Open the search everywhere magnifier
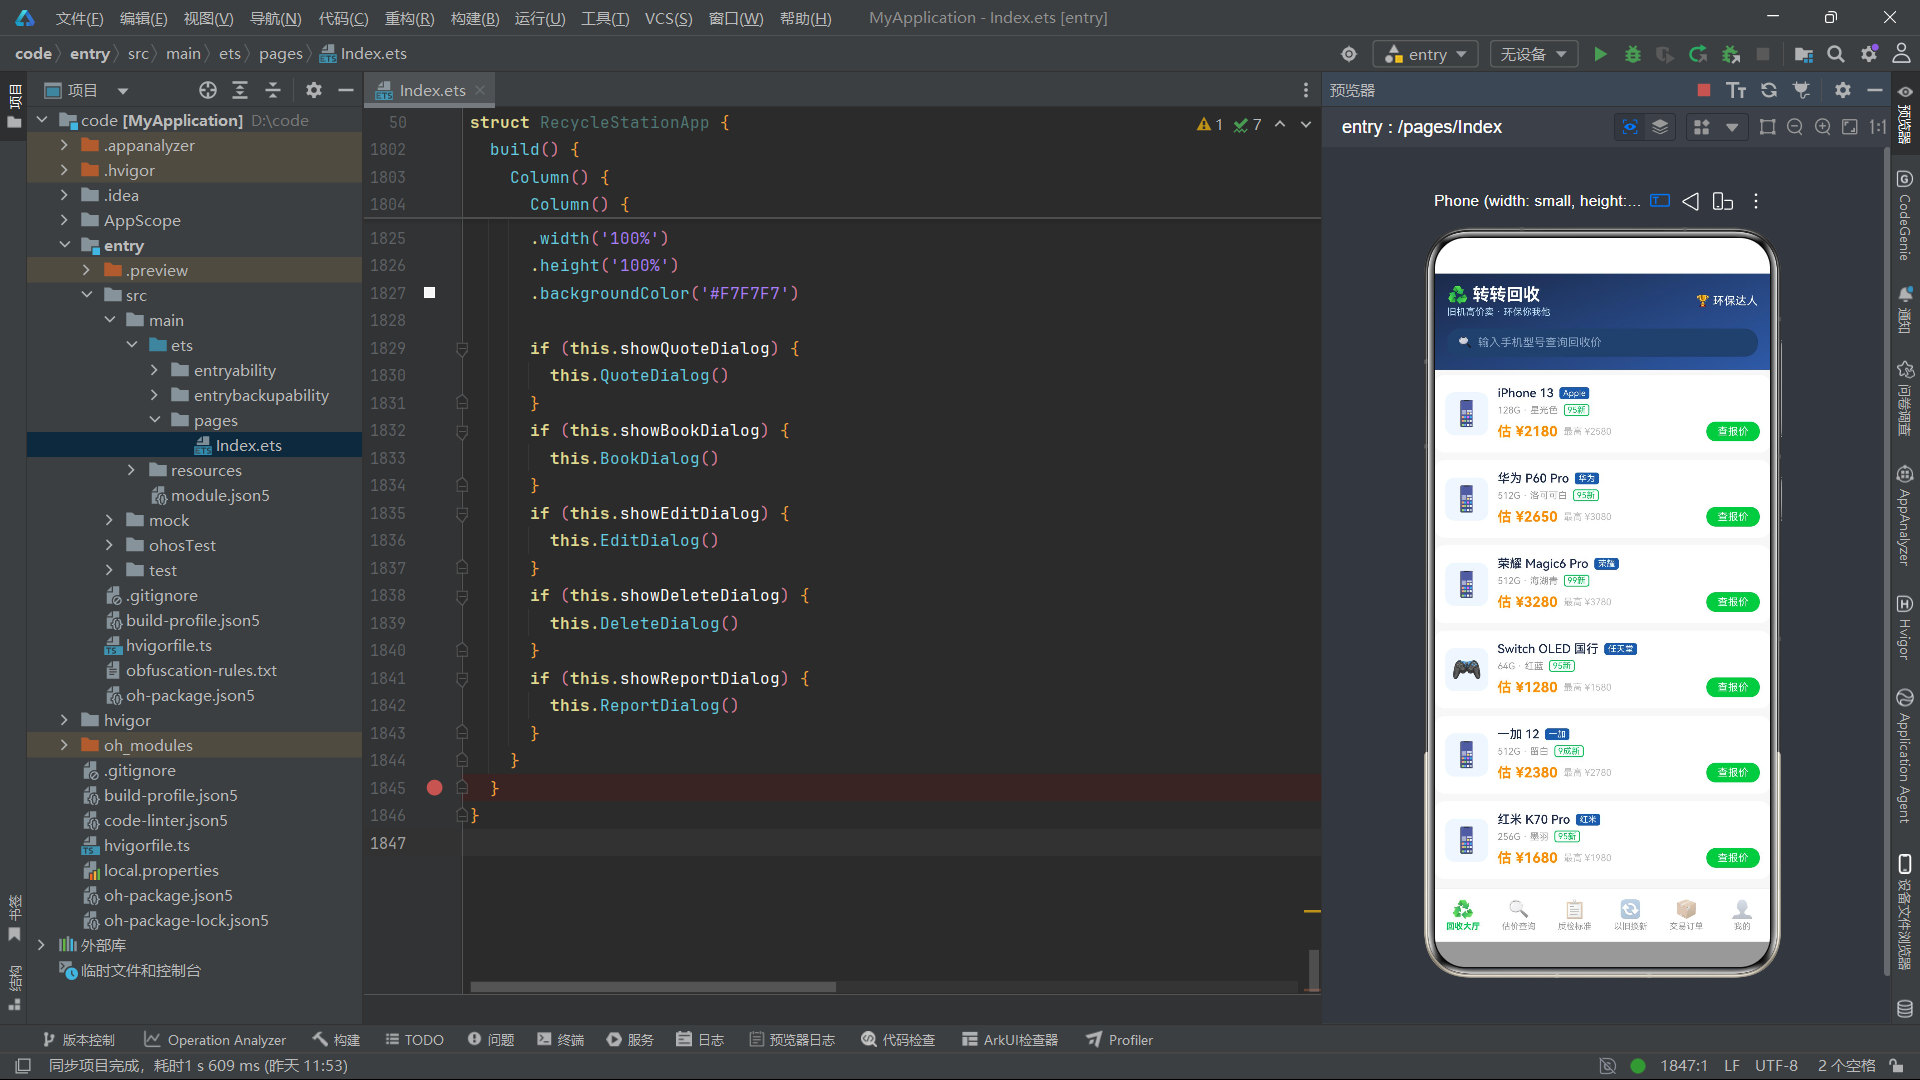 [x=1836, y=54]
